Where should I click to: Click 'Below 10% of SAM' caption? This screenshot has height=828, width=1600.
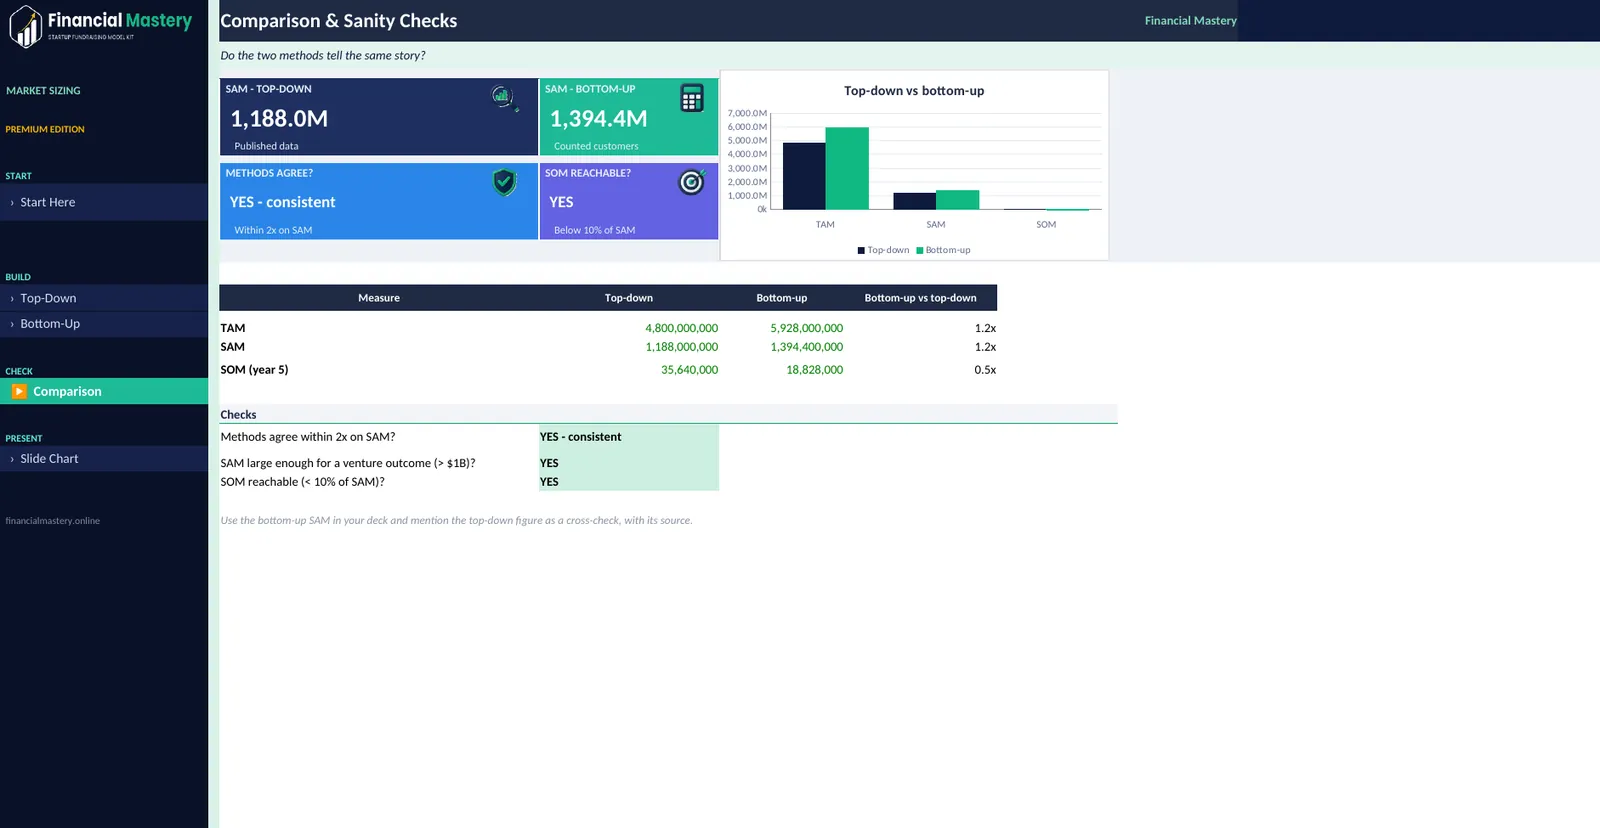coord(595,231)
